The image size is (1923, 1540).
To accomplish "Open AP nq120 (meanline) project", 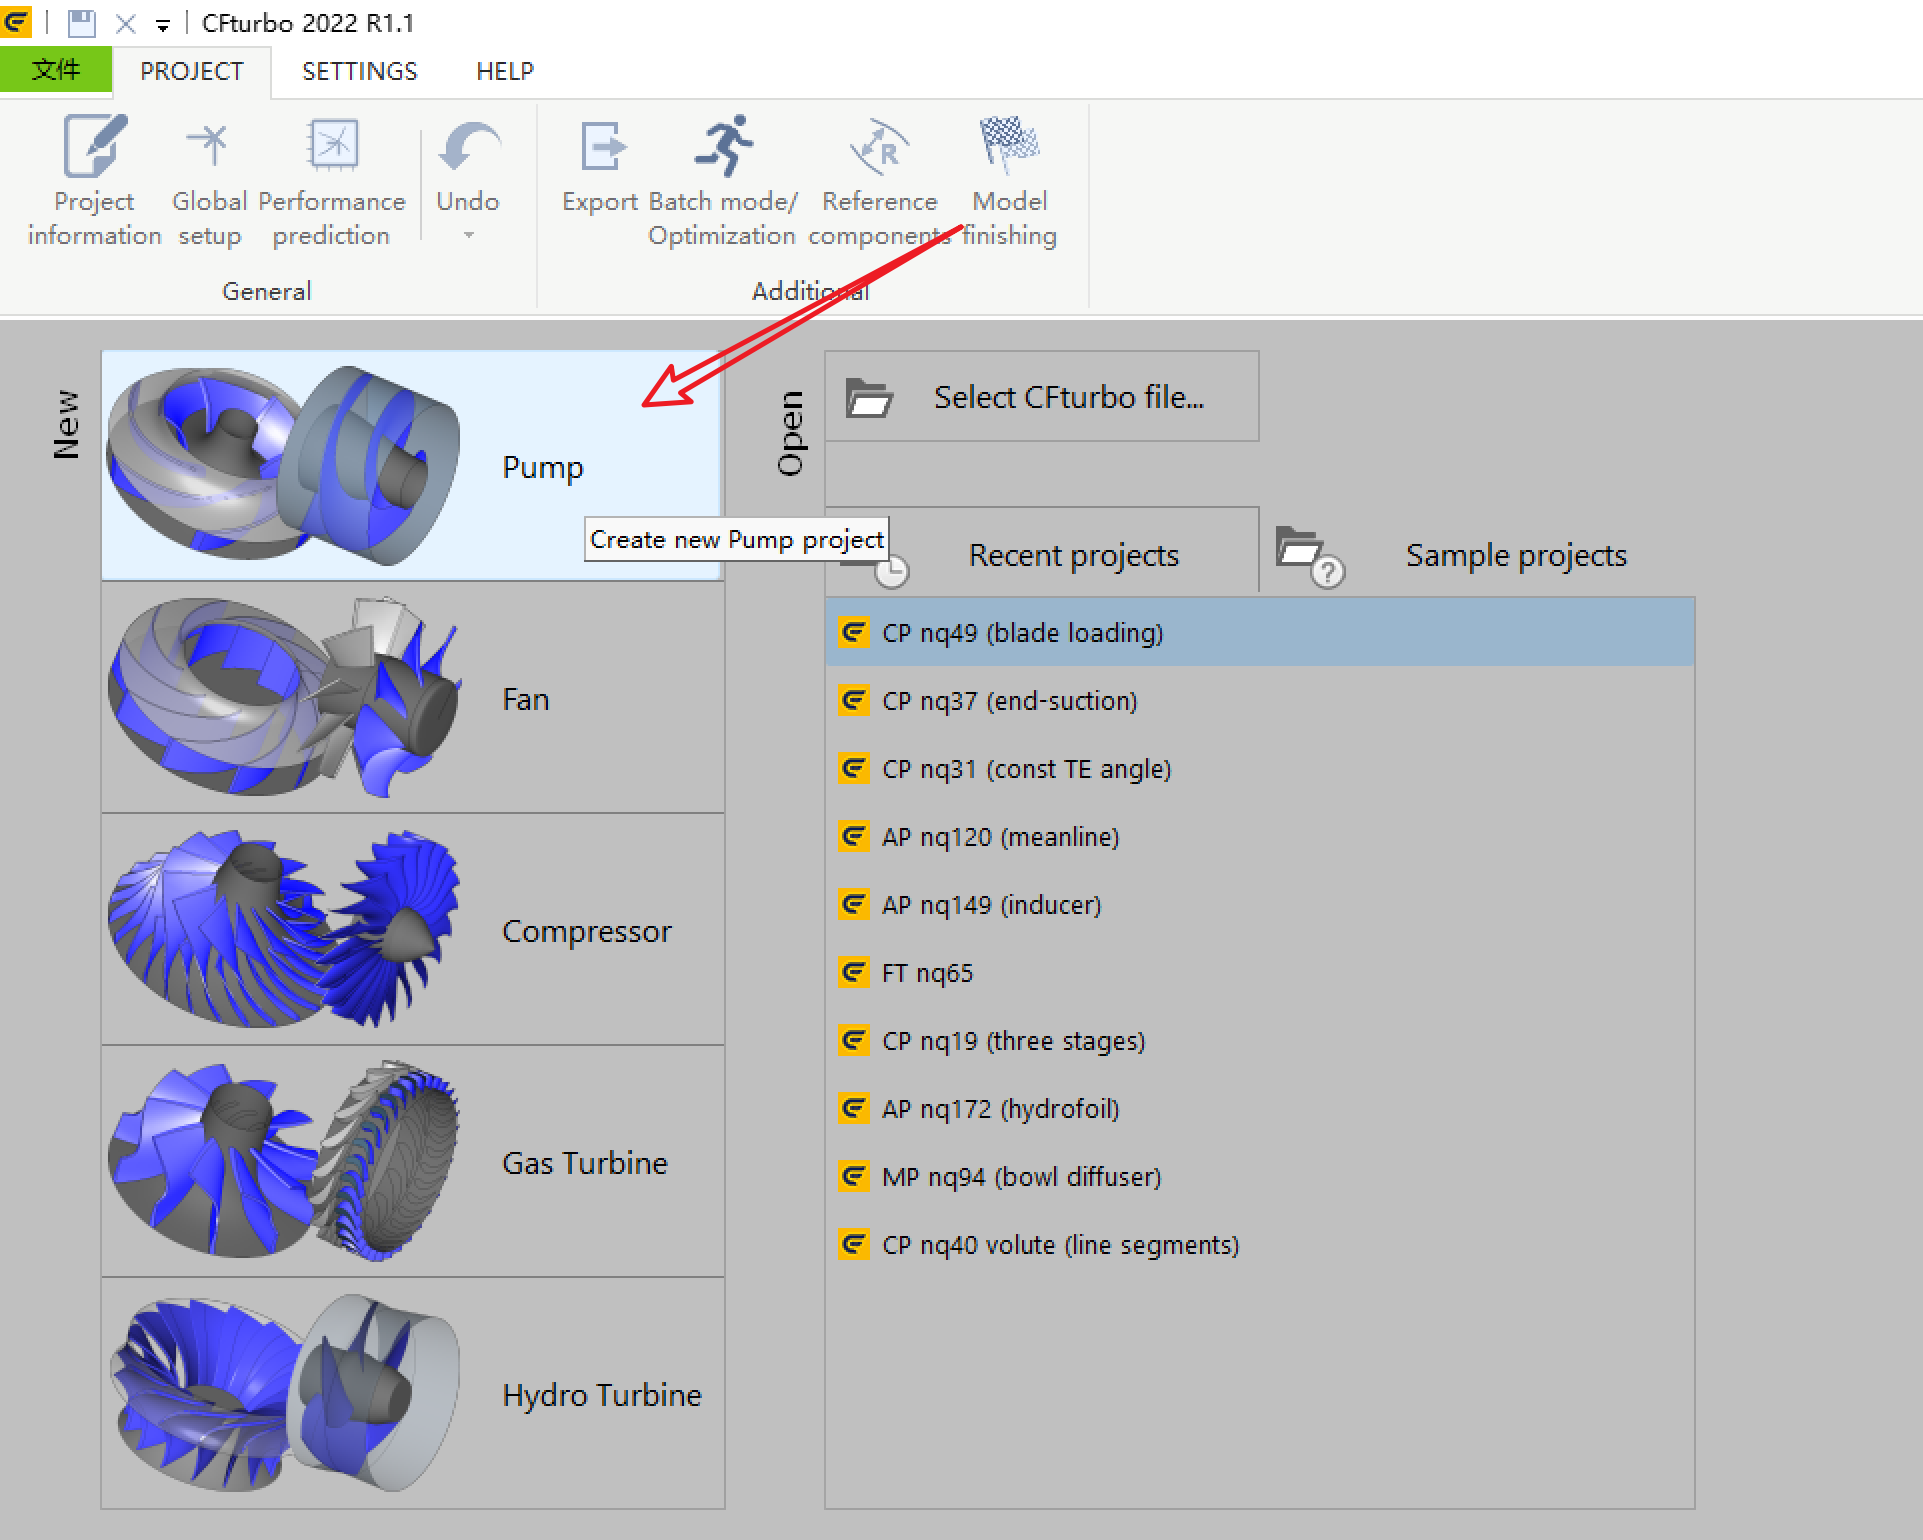I will coord(1260,837).
